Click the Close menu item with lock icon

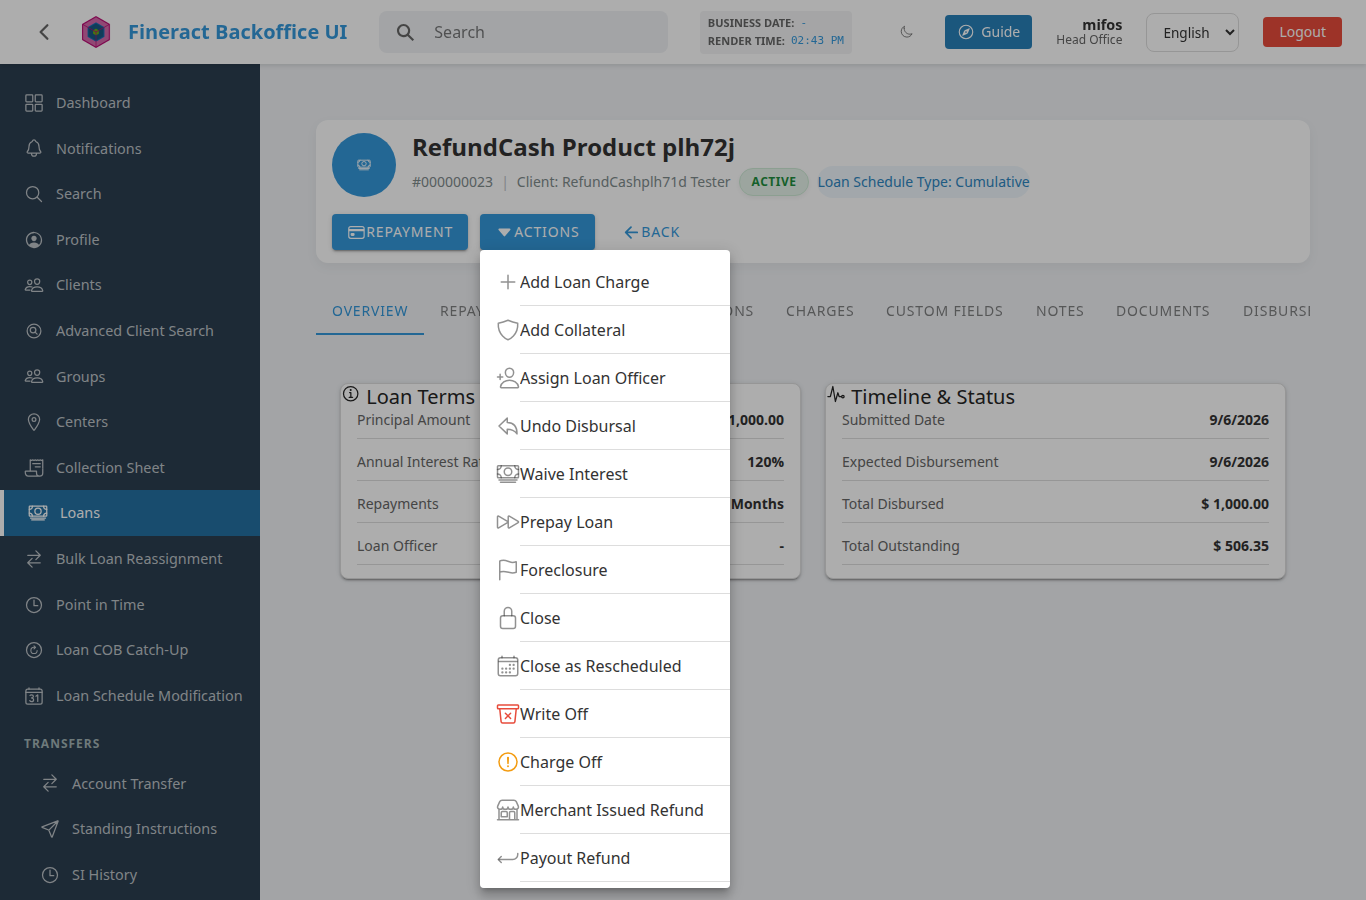605,618
